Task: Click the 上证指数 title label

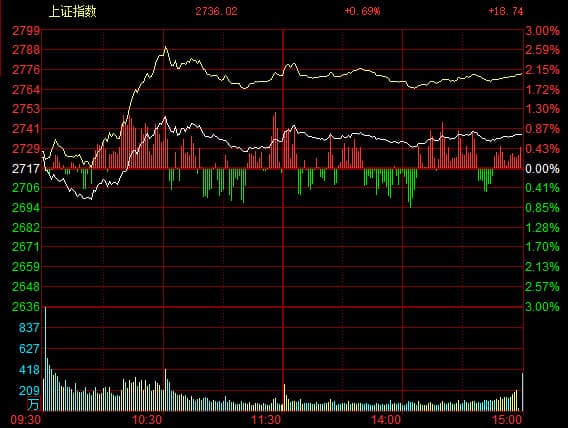Action: coord(72,11)
